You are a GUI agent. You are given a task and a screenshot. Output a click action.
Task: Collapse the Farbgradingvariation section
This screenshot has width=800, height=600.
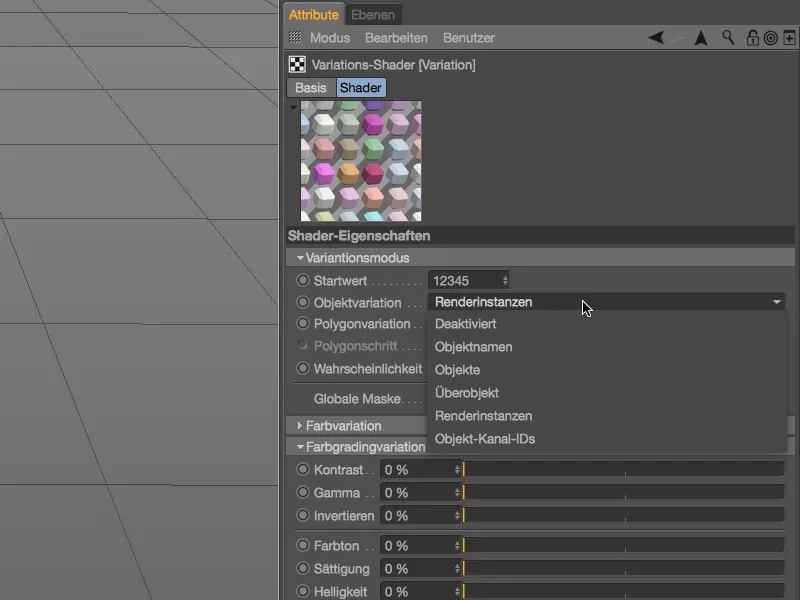click(x=300, y=447)
